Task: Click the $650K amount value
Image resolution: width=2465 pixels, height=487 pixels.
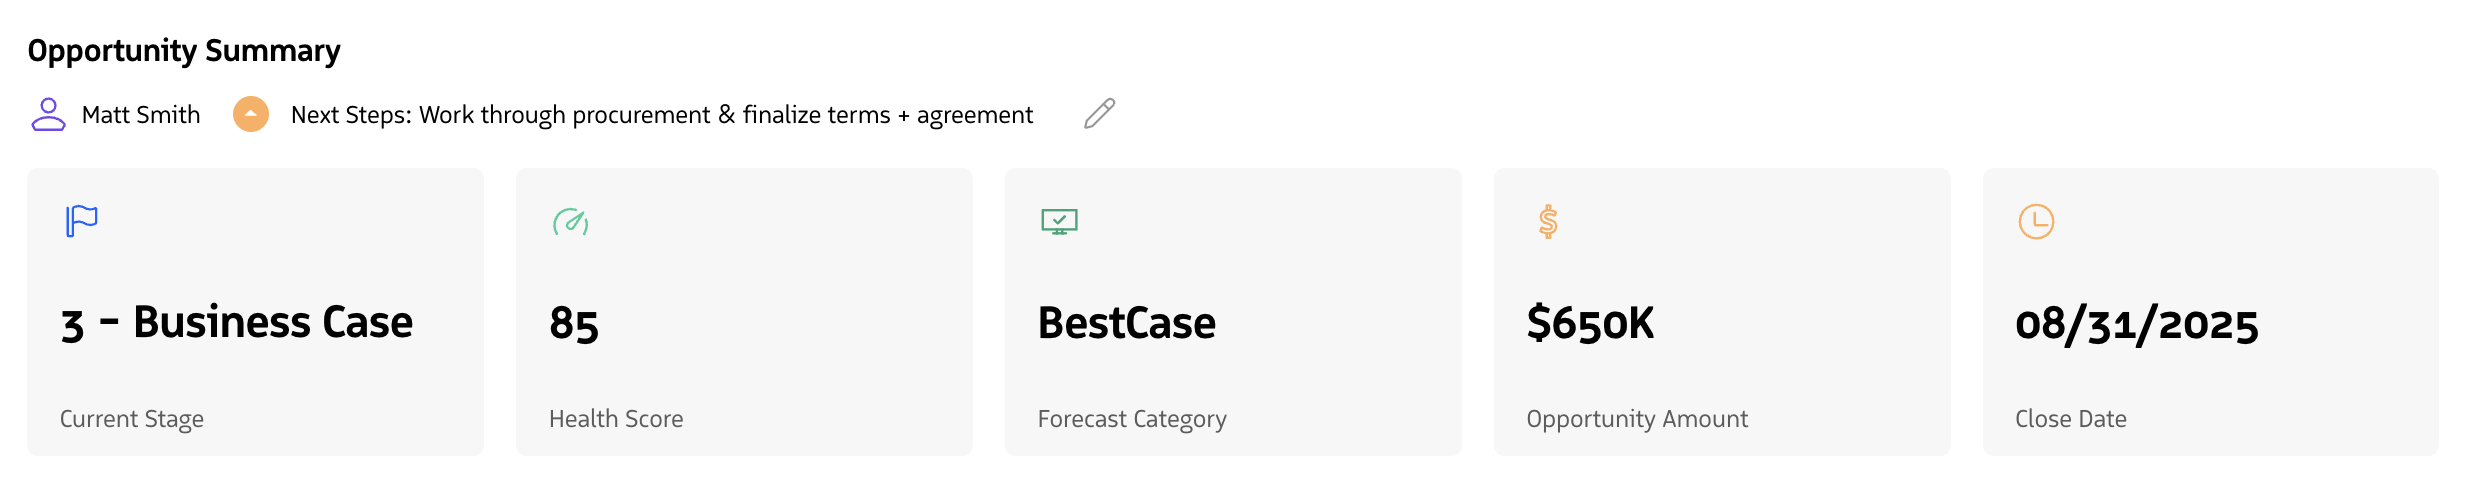Action: [1590, 323]
